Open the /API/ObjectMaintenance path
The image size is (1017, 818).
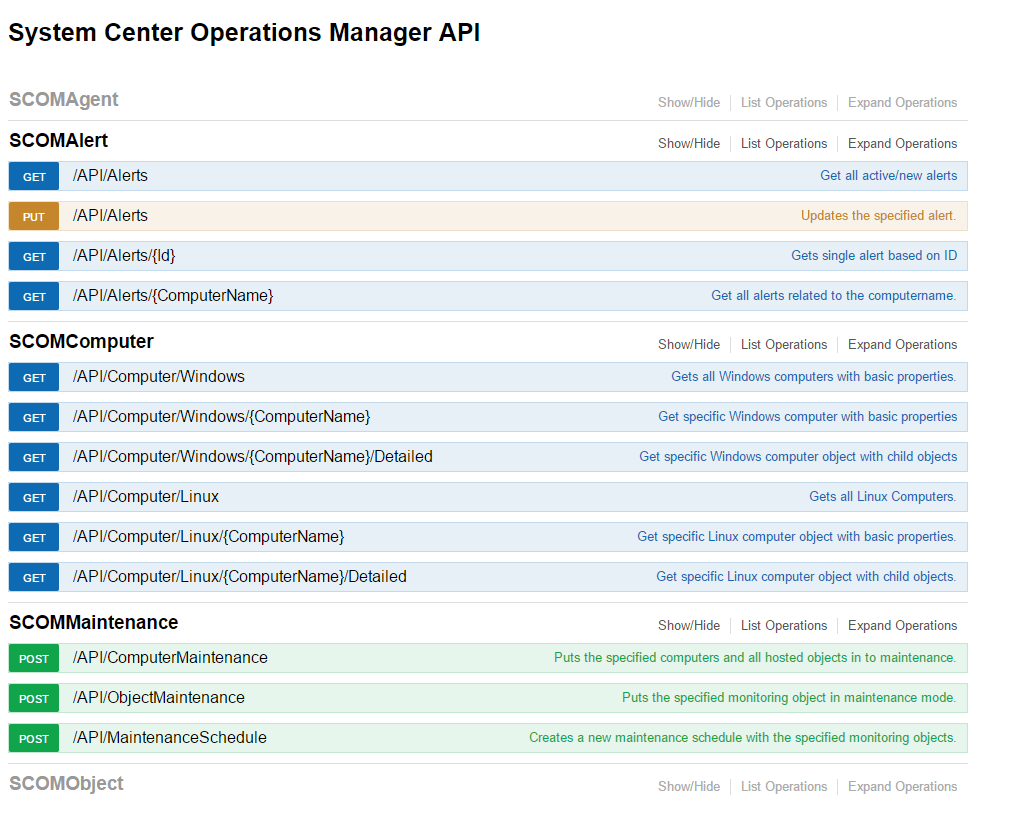pos(159,698)
